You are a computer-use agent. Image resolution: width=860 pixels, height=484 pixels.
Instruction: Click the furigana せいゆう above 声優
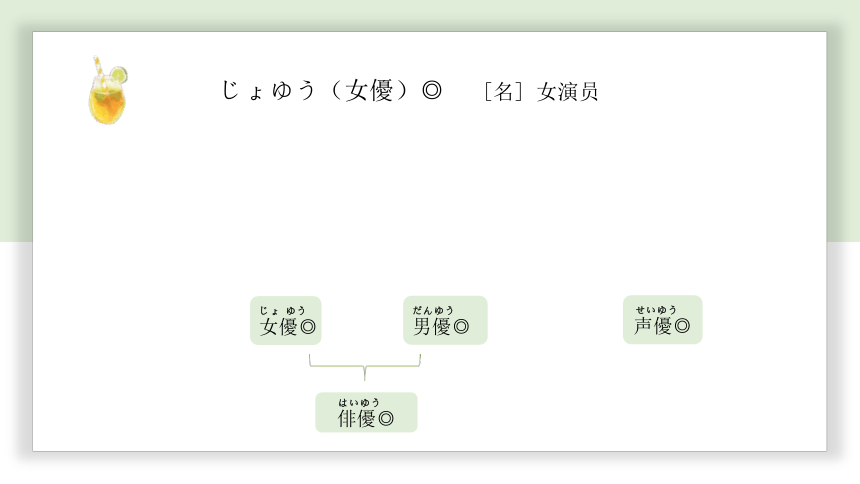[x=656, y=310]
